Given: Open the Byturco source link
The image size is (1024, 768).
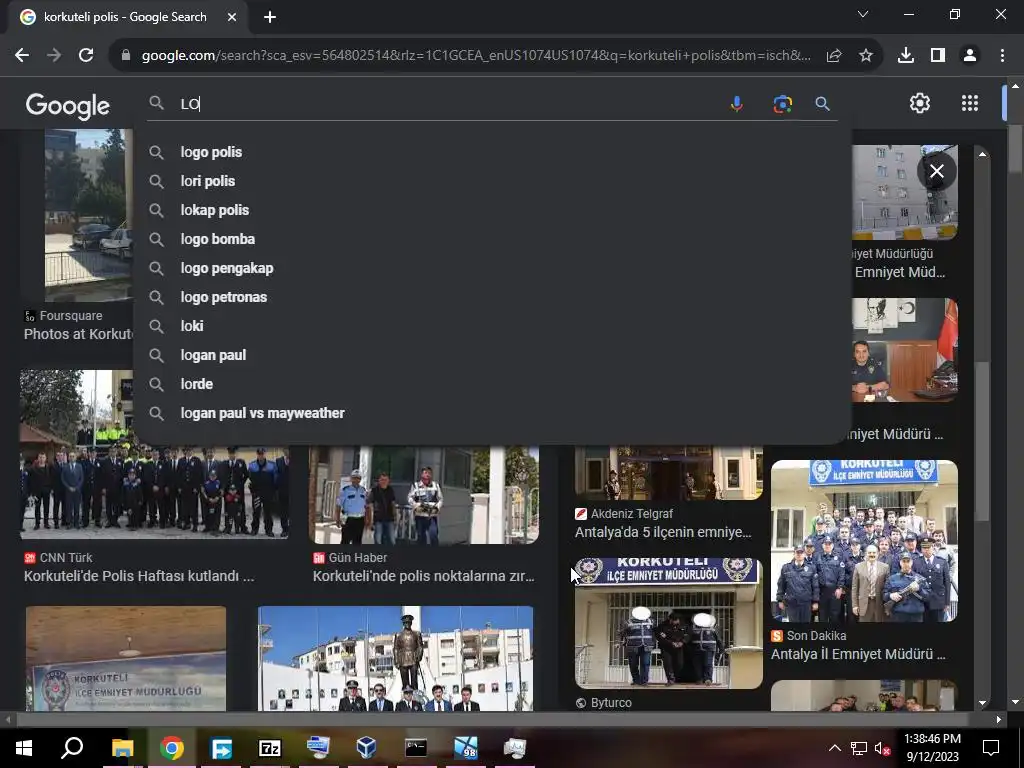Looking at the screenshot, I should pos(603,703).
